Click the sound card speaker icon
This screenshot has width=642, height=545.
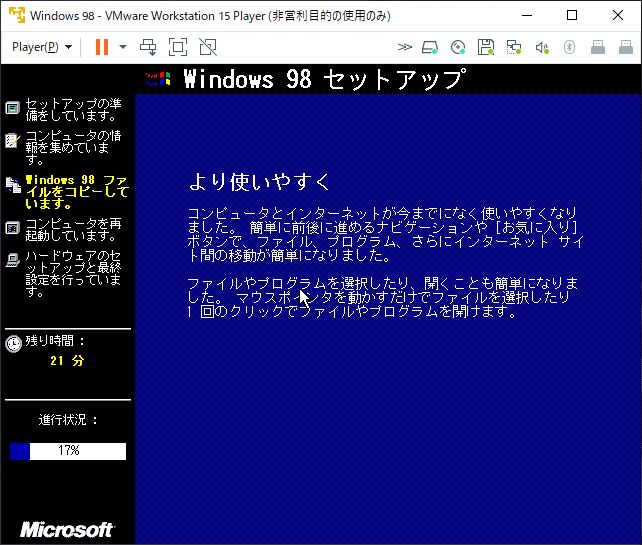coord(542,48)
